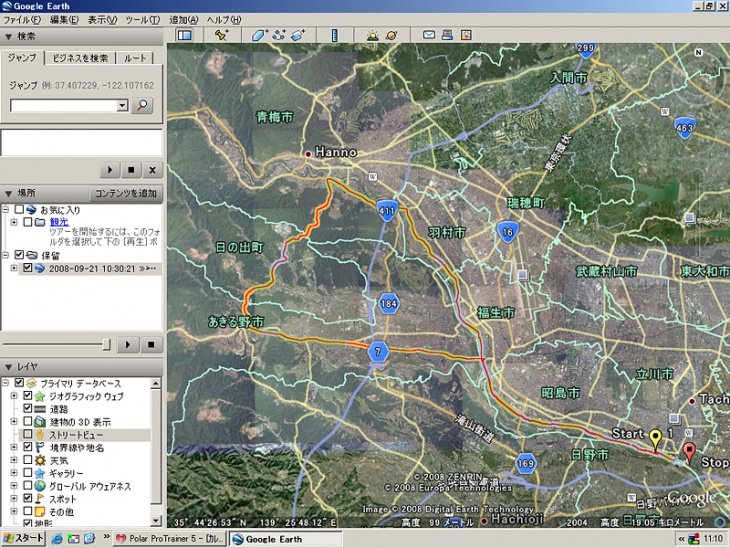Click the jump search text field
The image size is (730, 548).
pos(64,105)
